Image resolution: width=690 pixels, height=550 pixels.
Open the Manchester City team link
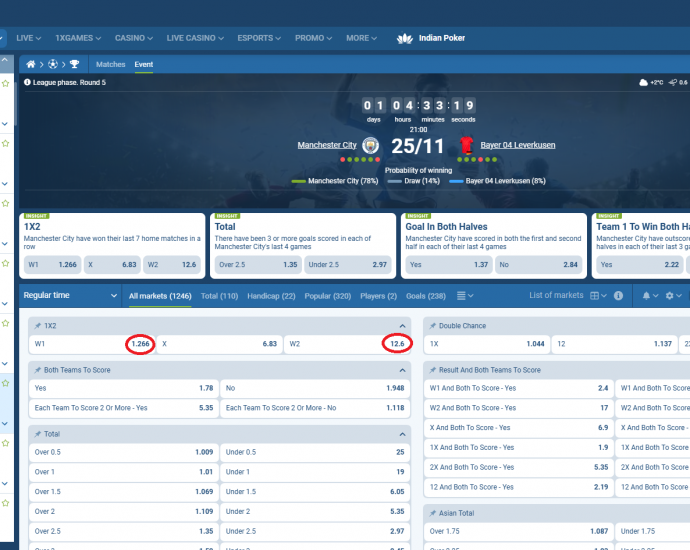(327, 145)
